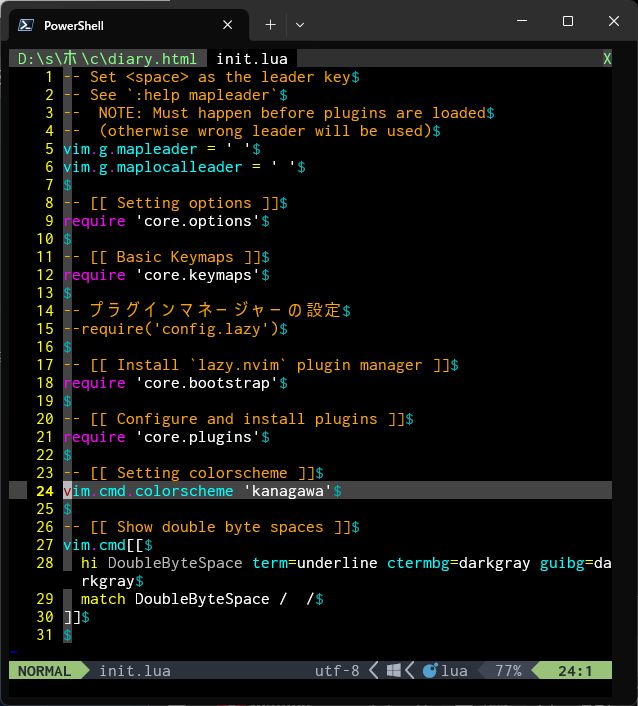This screenshot has width=638, height=706.
Task: Maximize the PowerShell window
Action: (567, 21)
